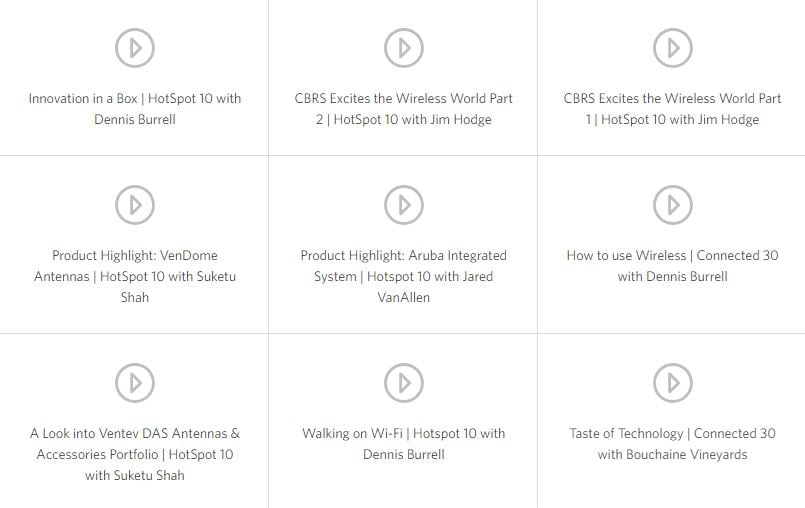
Task: Play Aruba Integrated System video icon
Action: (x=404, y=204)
